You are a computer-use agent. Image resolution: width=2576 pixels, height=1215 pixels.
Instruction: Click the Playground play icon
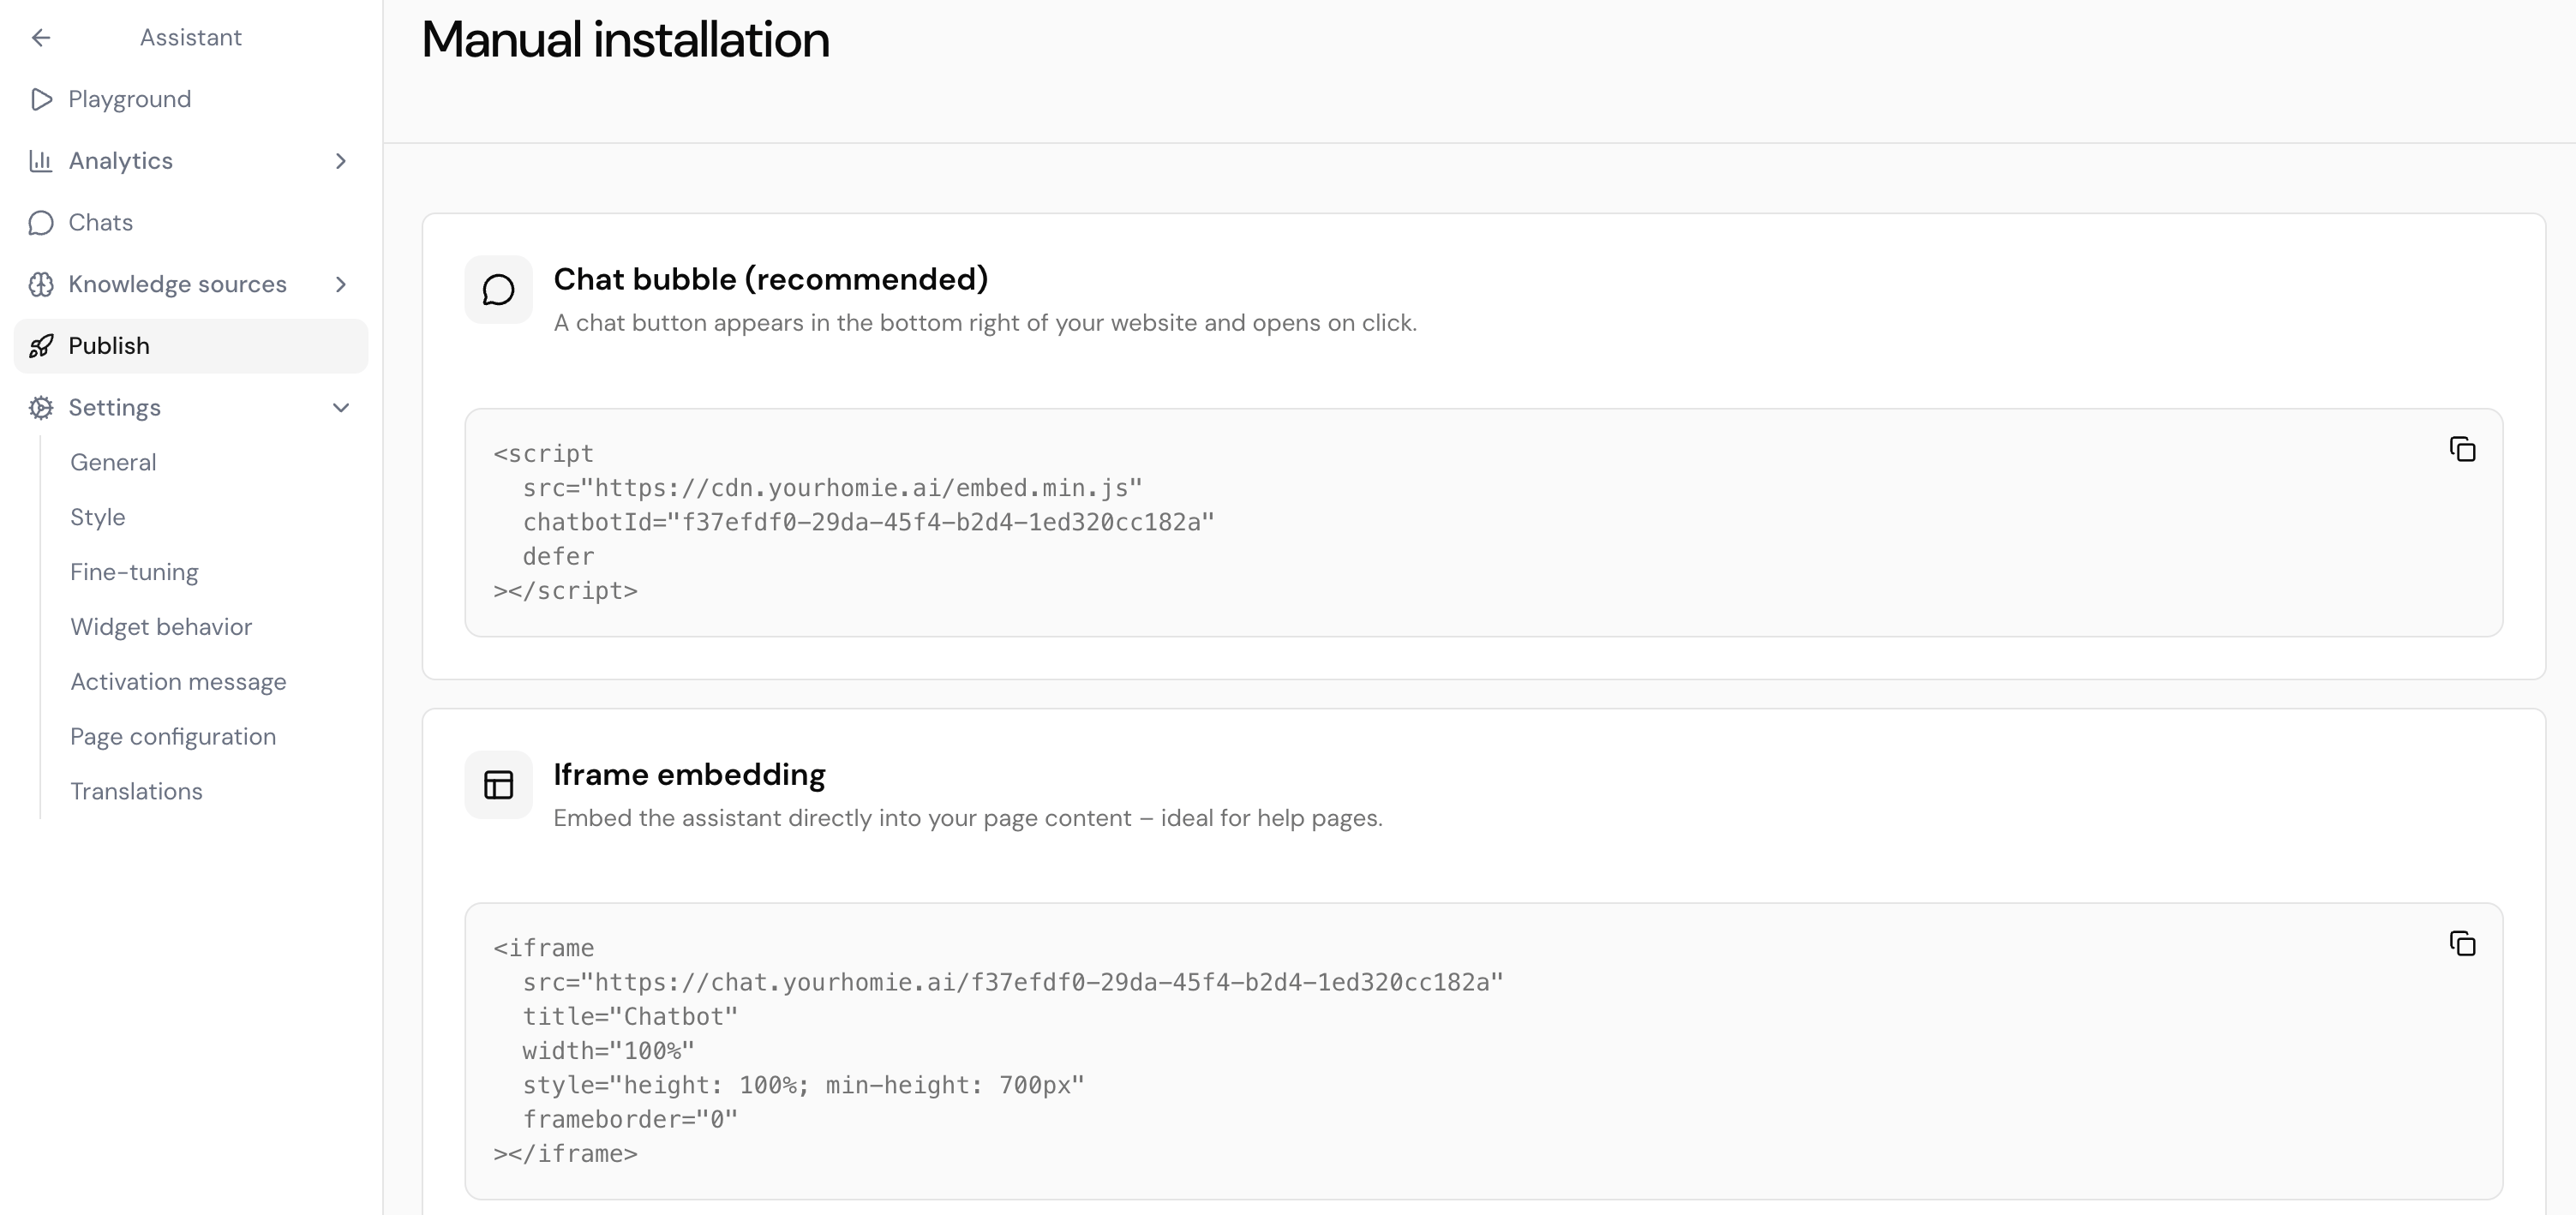coord(41,99)
